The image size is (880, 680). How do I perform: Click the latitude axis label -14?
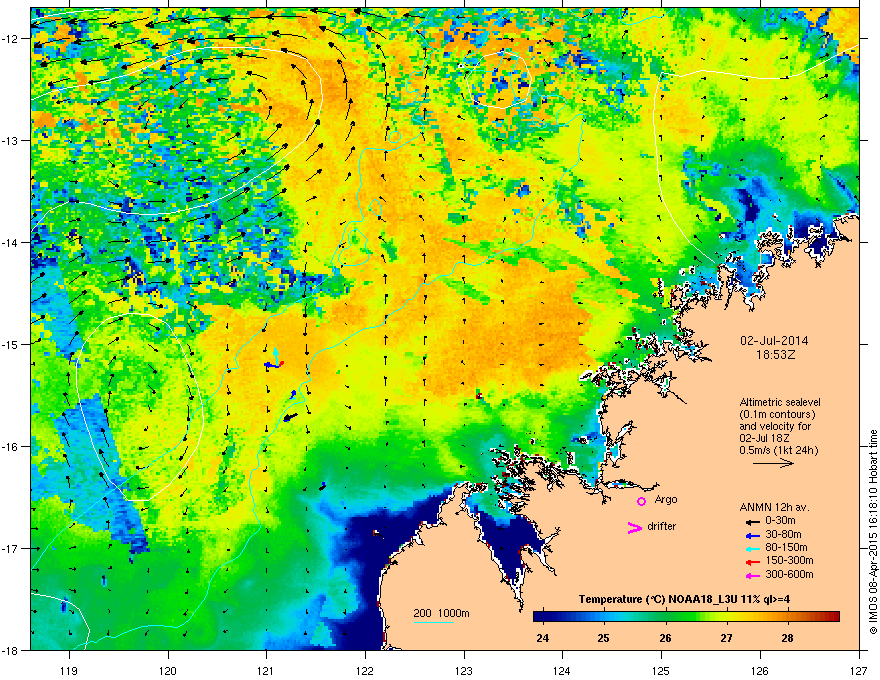point(11,242)
